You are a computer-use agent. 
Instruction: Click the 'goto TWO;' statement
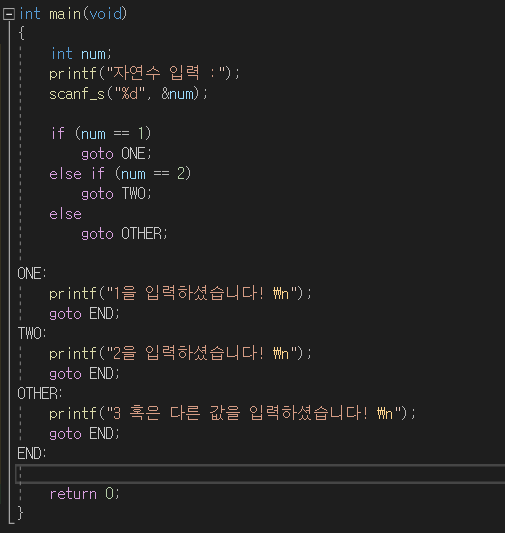[x=116, y=194]
